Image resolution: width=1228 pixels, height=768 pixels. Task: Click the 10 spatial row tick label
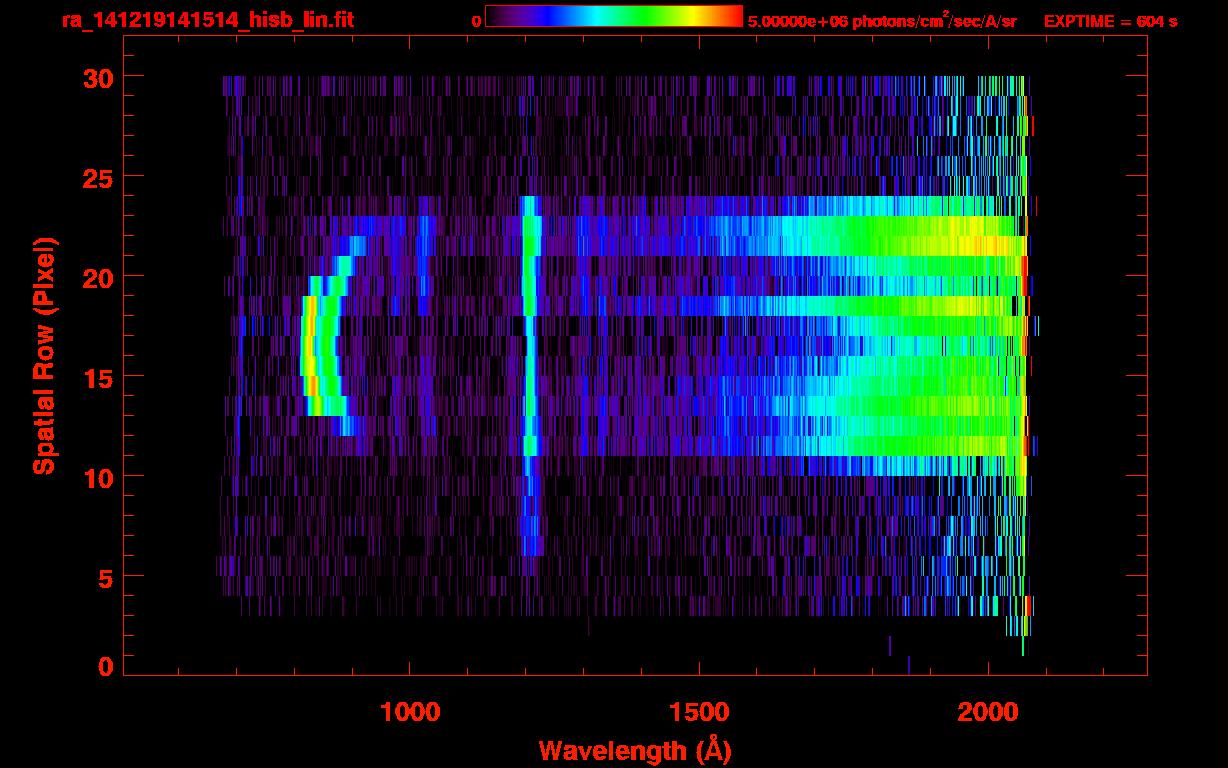pos(97,477)
